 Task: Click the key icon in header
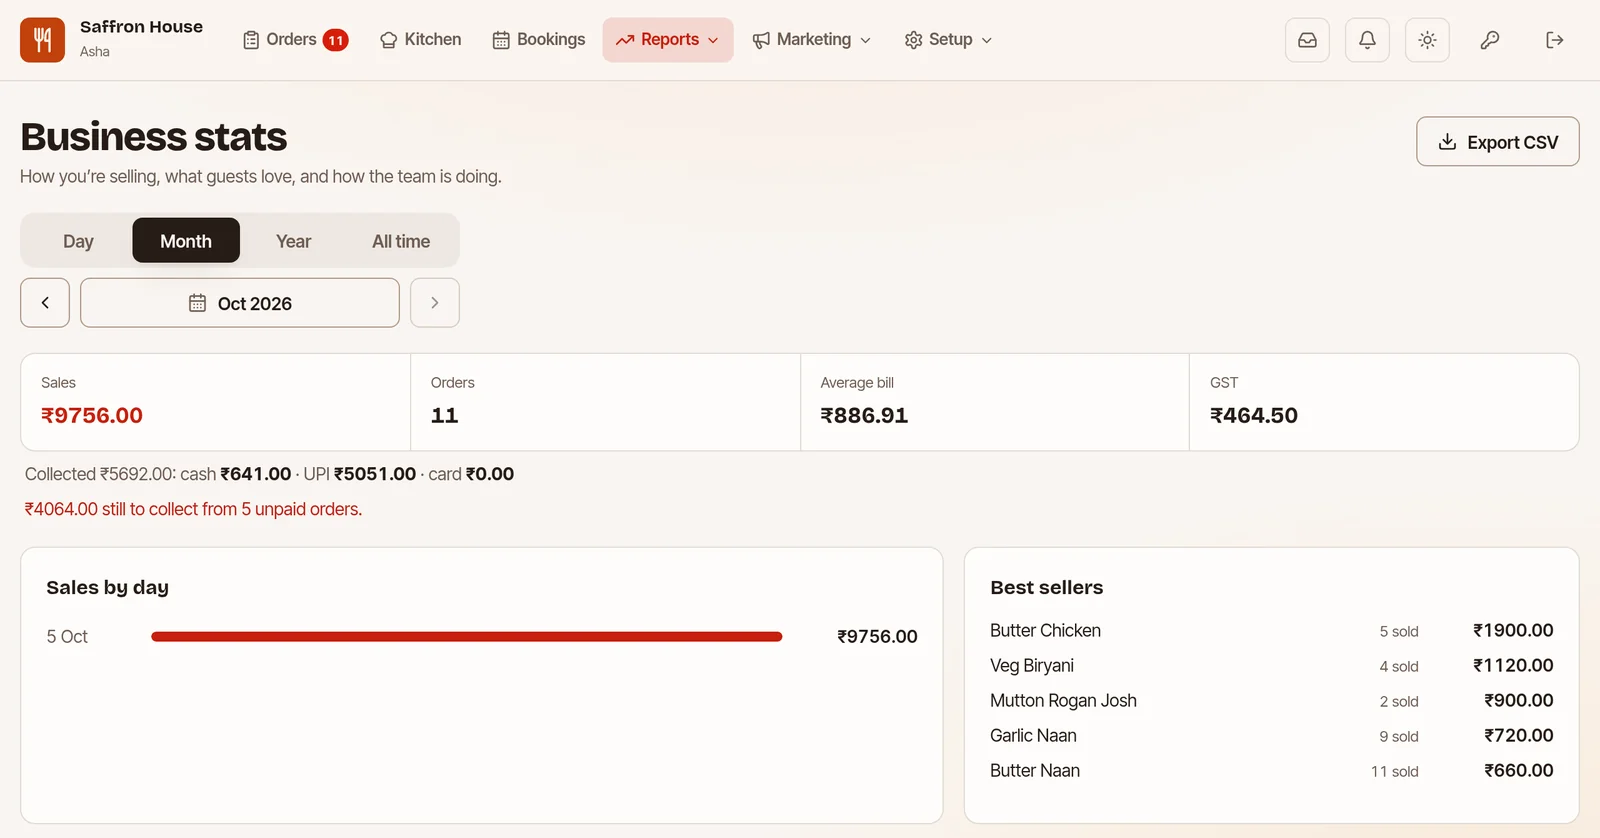point(1490,40)
